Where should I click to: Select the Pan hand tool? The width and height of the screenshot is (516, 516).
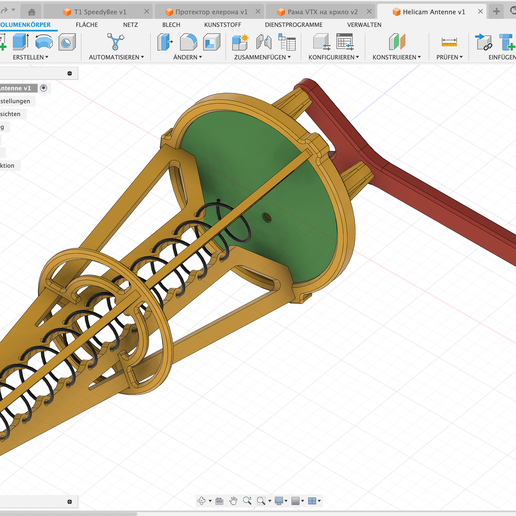pyautogui.click(x=233, y=501)
